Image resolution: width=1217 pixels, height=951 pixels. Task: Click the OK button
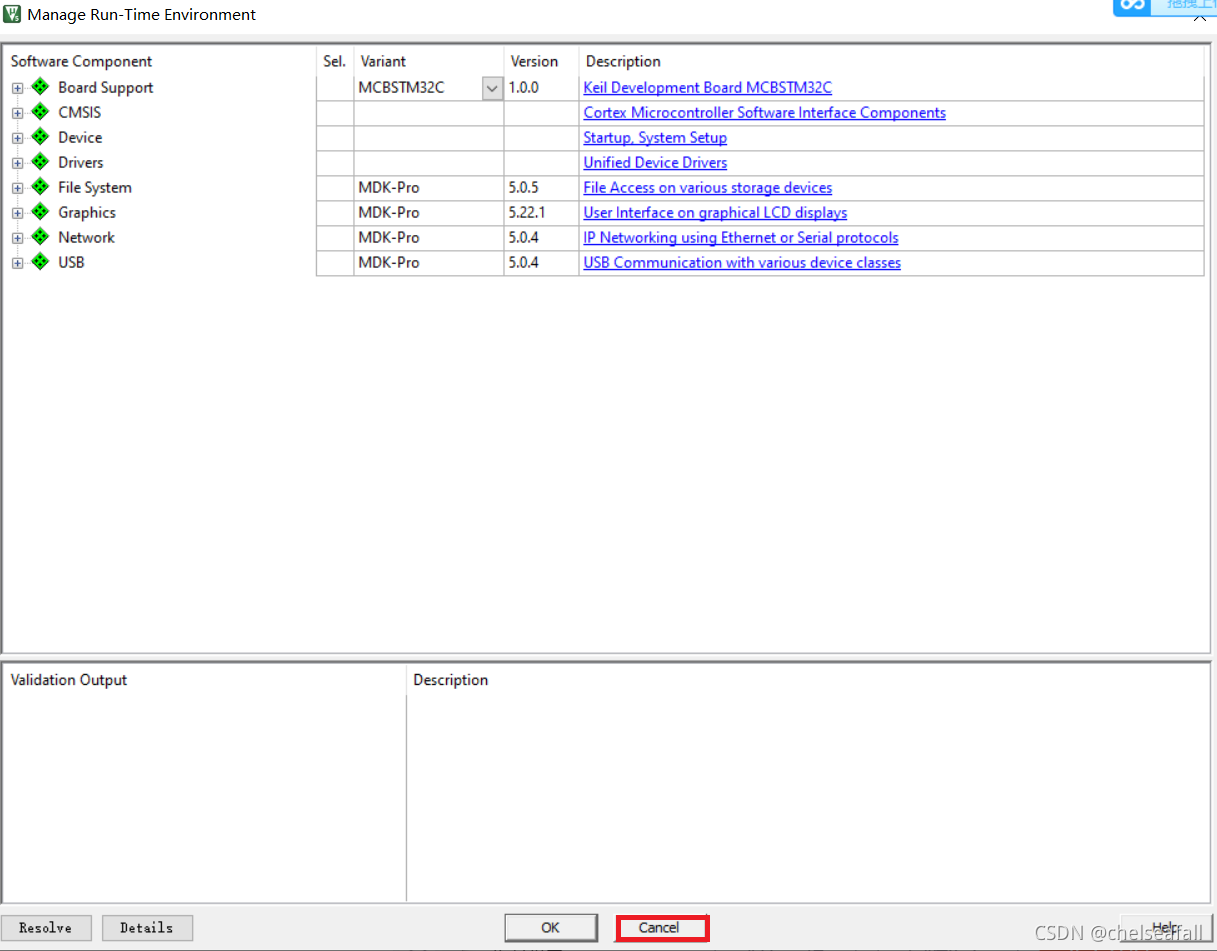pos(551,927)
